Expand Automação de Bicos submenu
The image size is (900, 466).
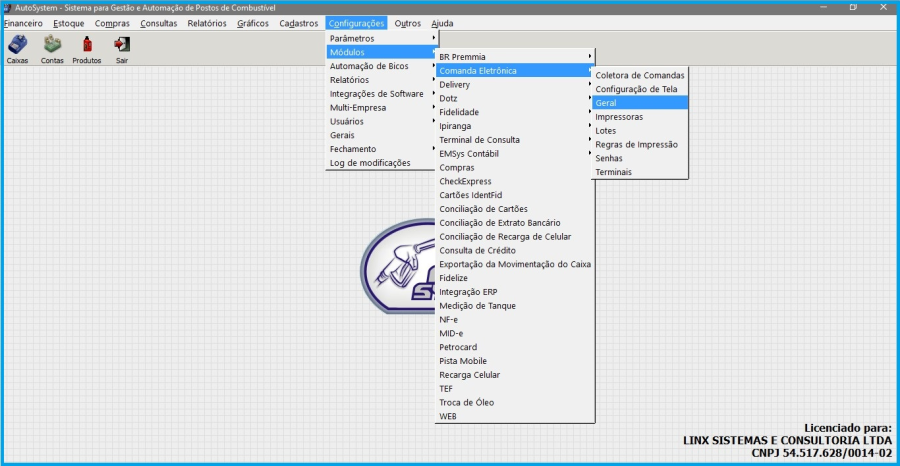(x=382, y=66)
